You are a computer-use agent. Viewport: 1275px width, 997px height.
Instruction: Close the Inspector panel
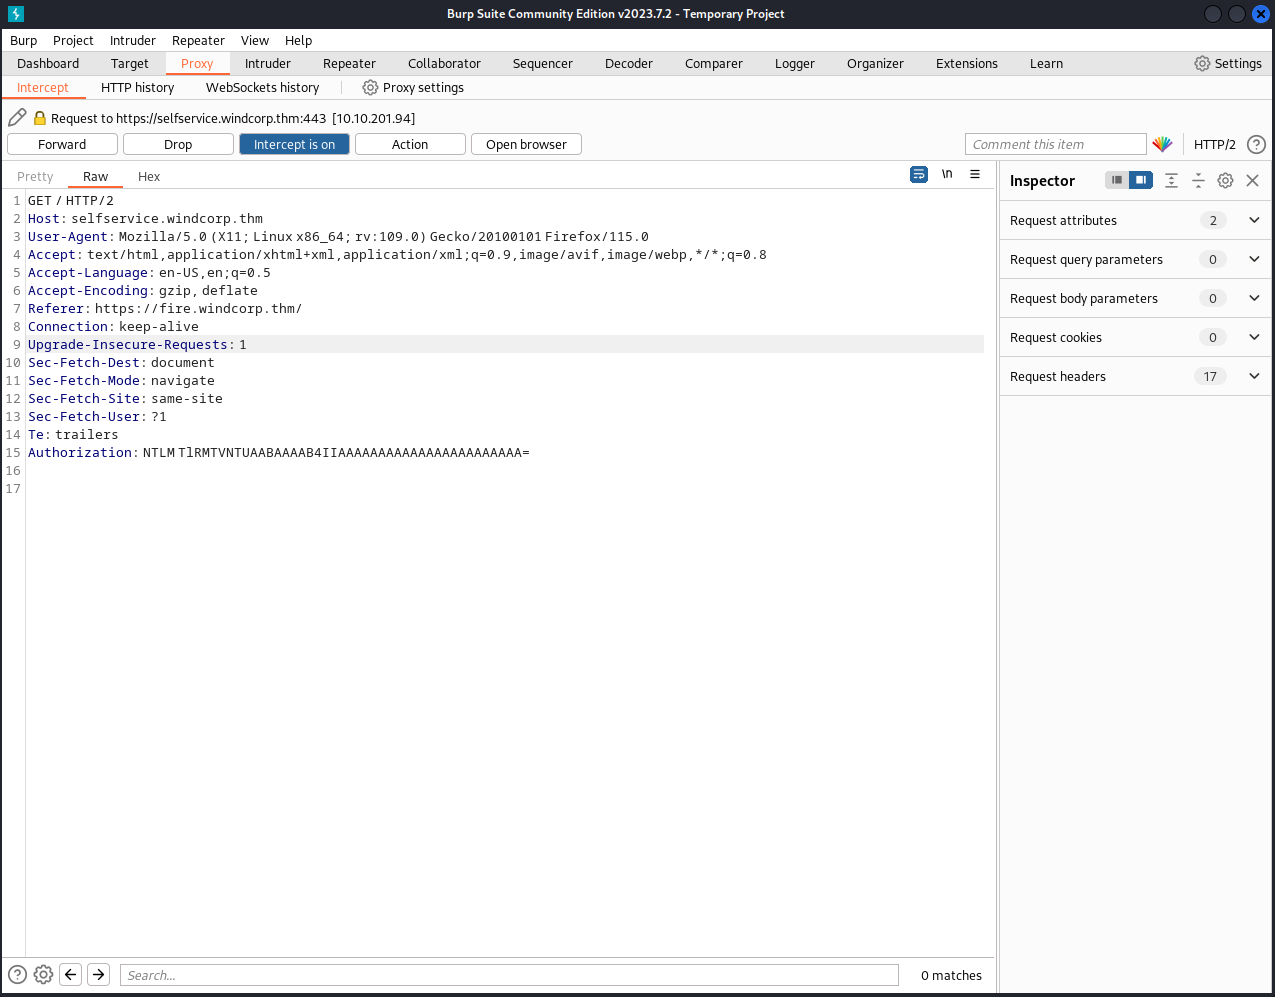coord(1252,181)
